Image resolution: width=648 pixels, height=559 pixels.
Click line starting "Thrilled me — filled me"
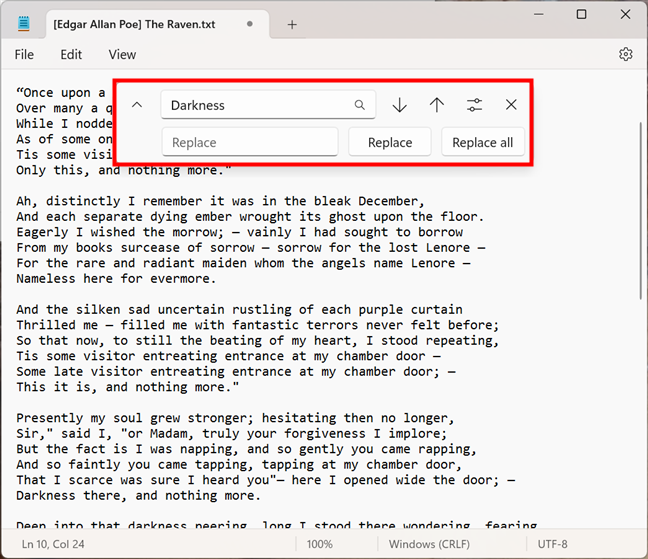pyautogui.click(x=257, y=325)
